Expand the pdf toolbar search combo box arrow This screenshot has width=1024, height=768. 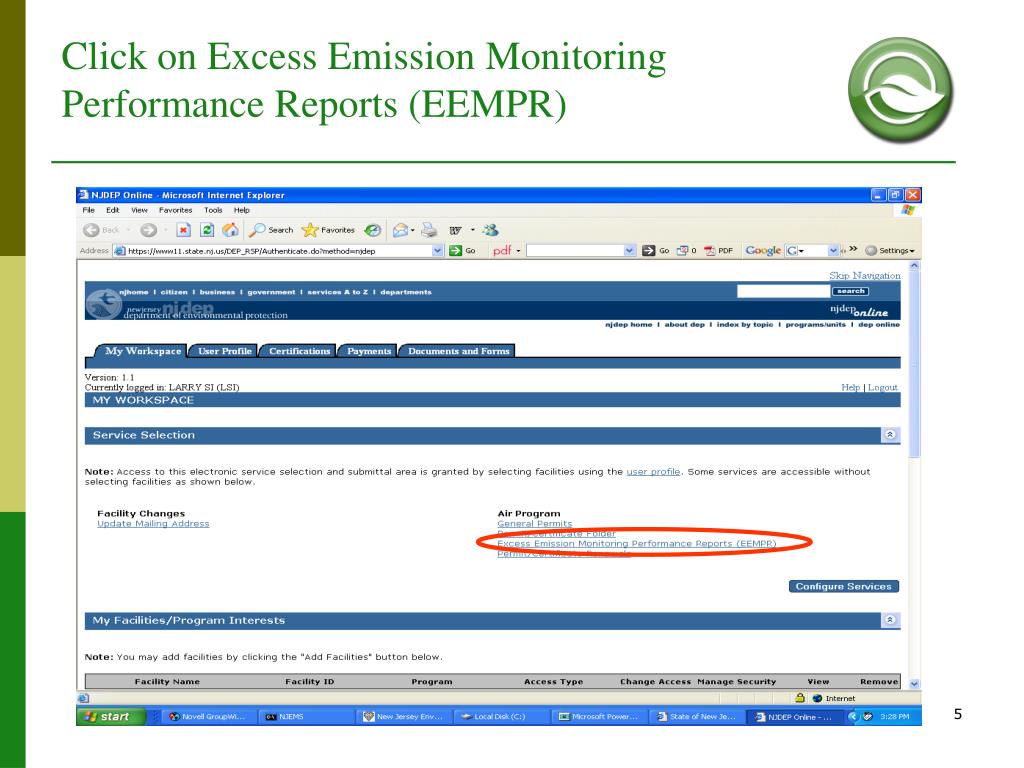(629, 251)
